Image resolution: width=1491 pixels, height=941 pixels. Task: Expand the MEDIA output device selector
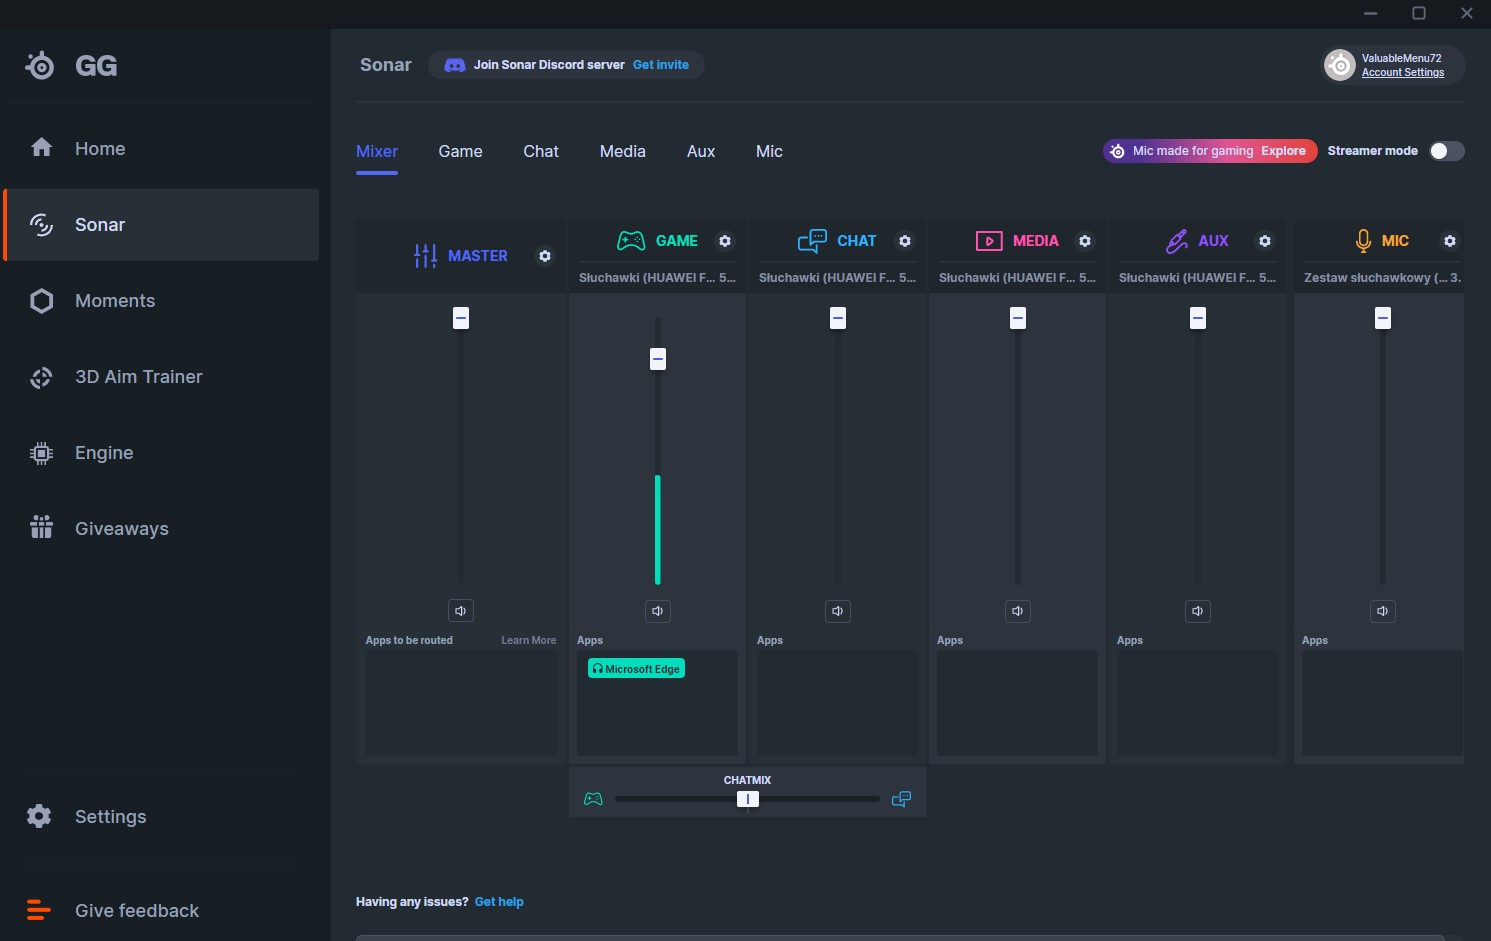(1017, 278)
